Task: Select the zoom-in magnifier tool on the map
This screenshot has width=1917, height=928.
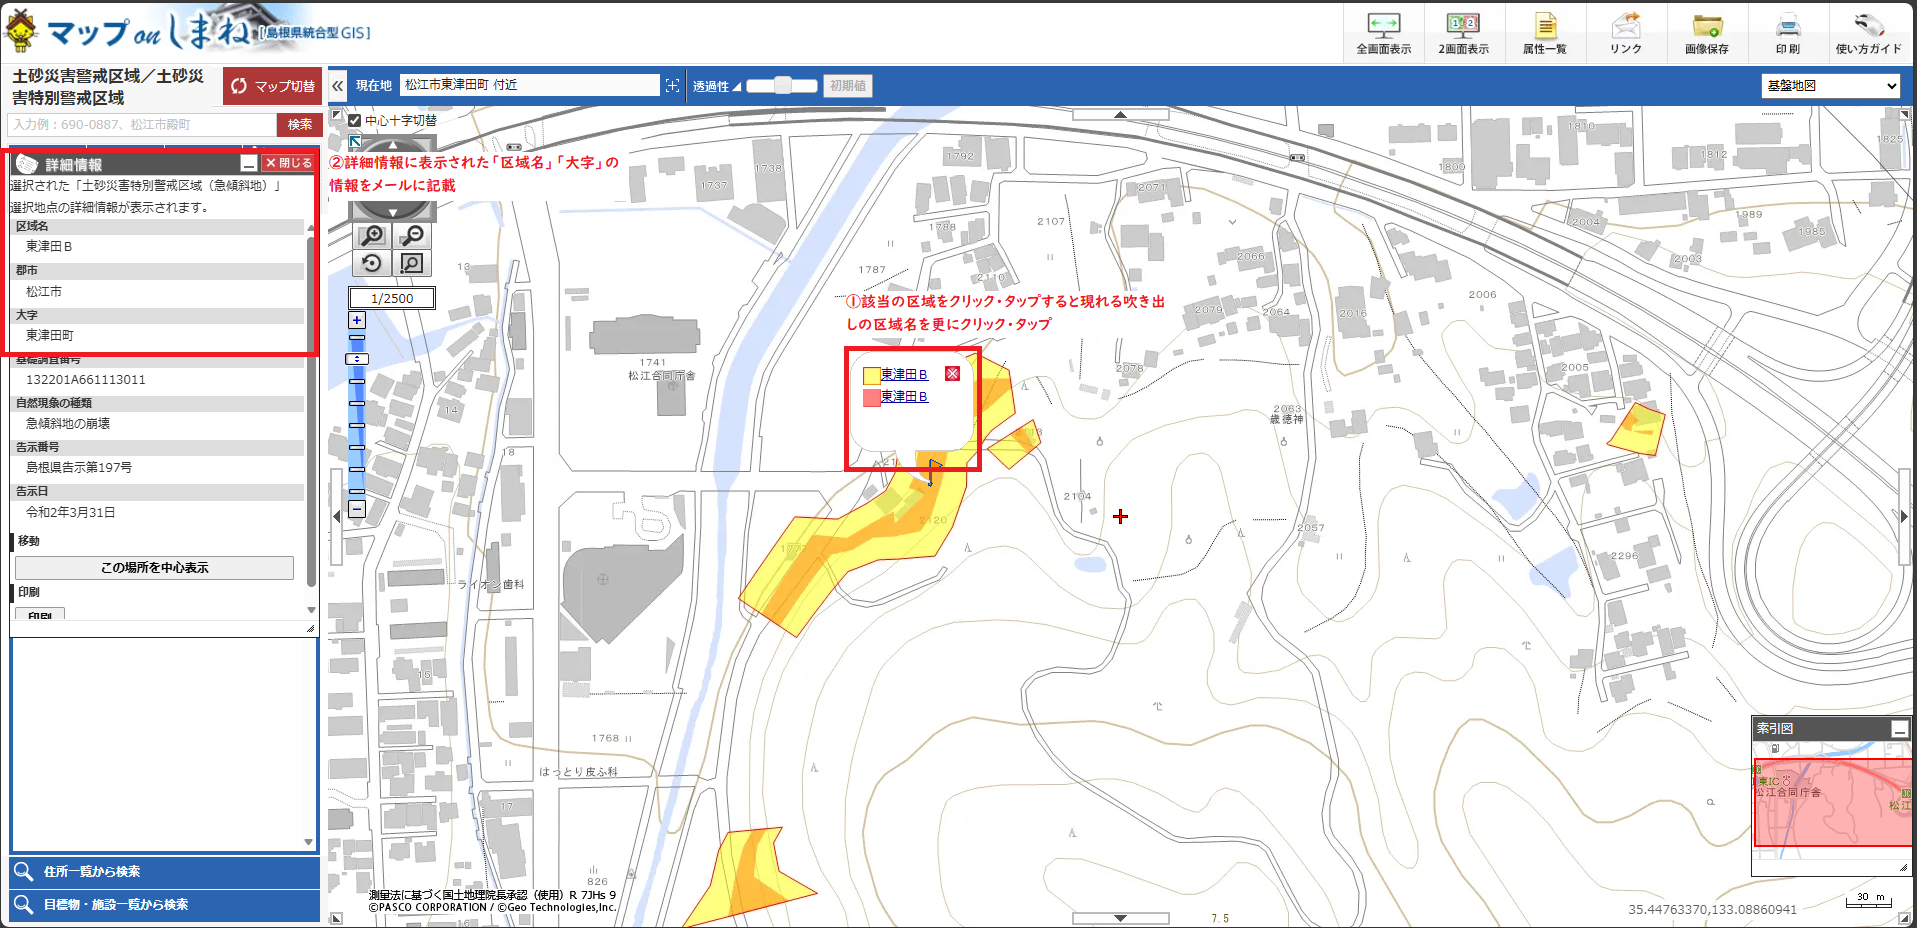Action: [371, 236]
